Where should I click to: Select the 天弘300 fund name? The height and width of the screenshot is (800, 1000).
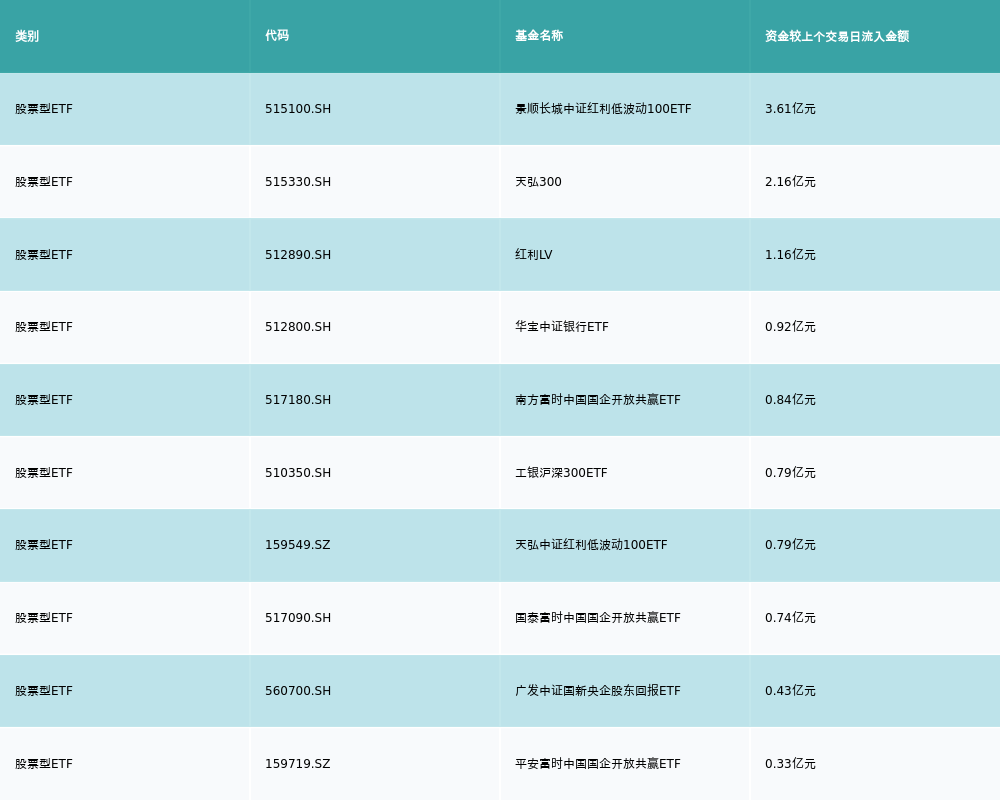click(x=538, y=182)
